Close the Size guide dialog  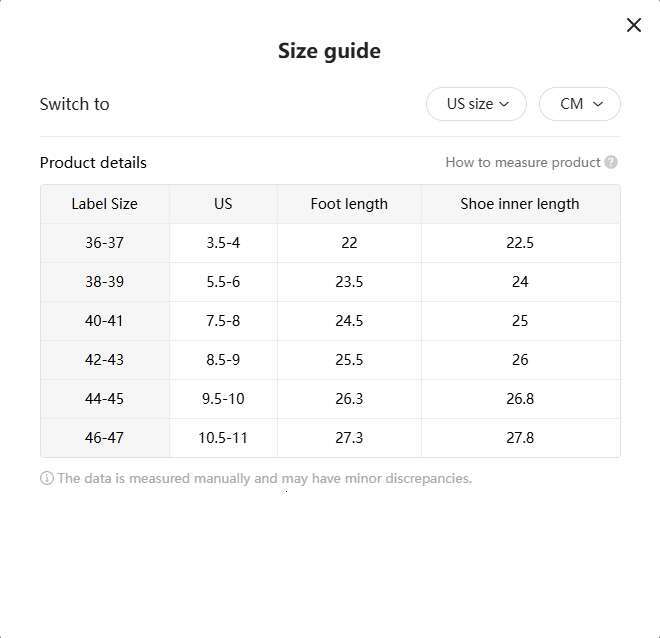633,25
